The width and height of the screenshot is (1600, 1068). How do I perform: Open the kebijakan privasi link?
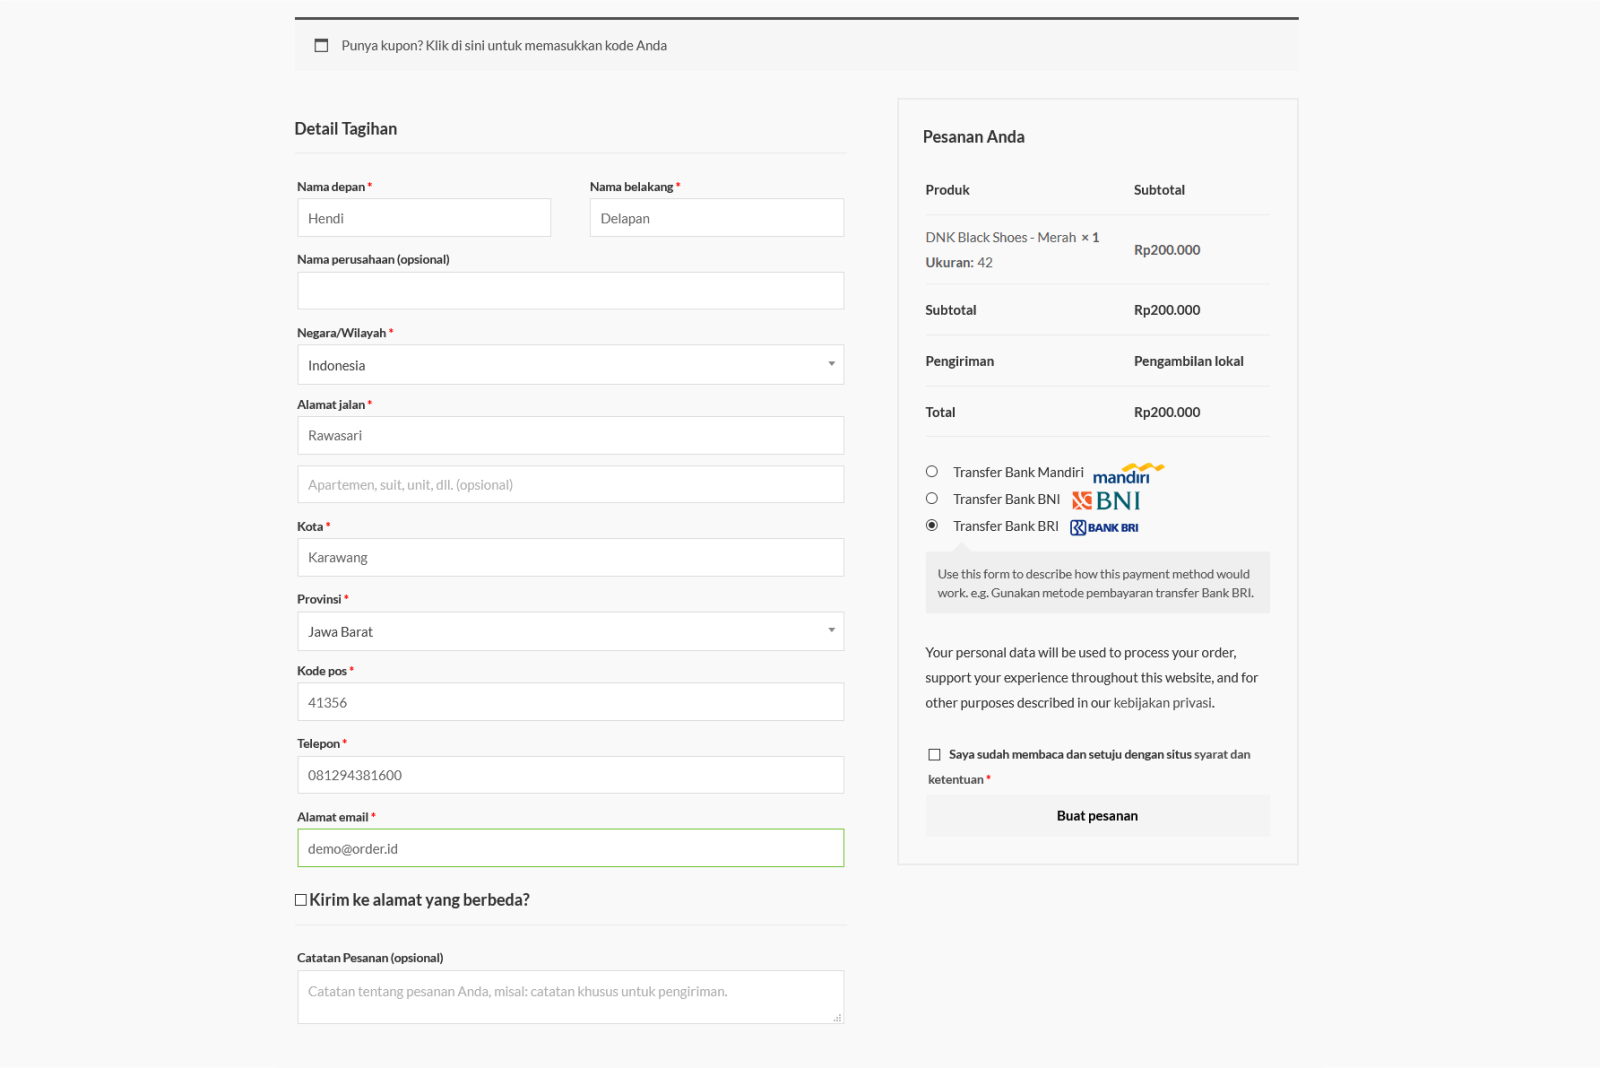(x=1163, y=703)
